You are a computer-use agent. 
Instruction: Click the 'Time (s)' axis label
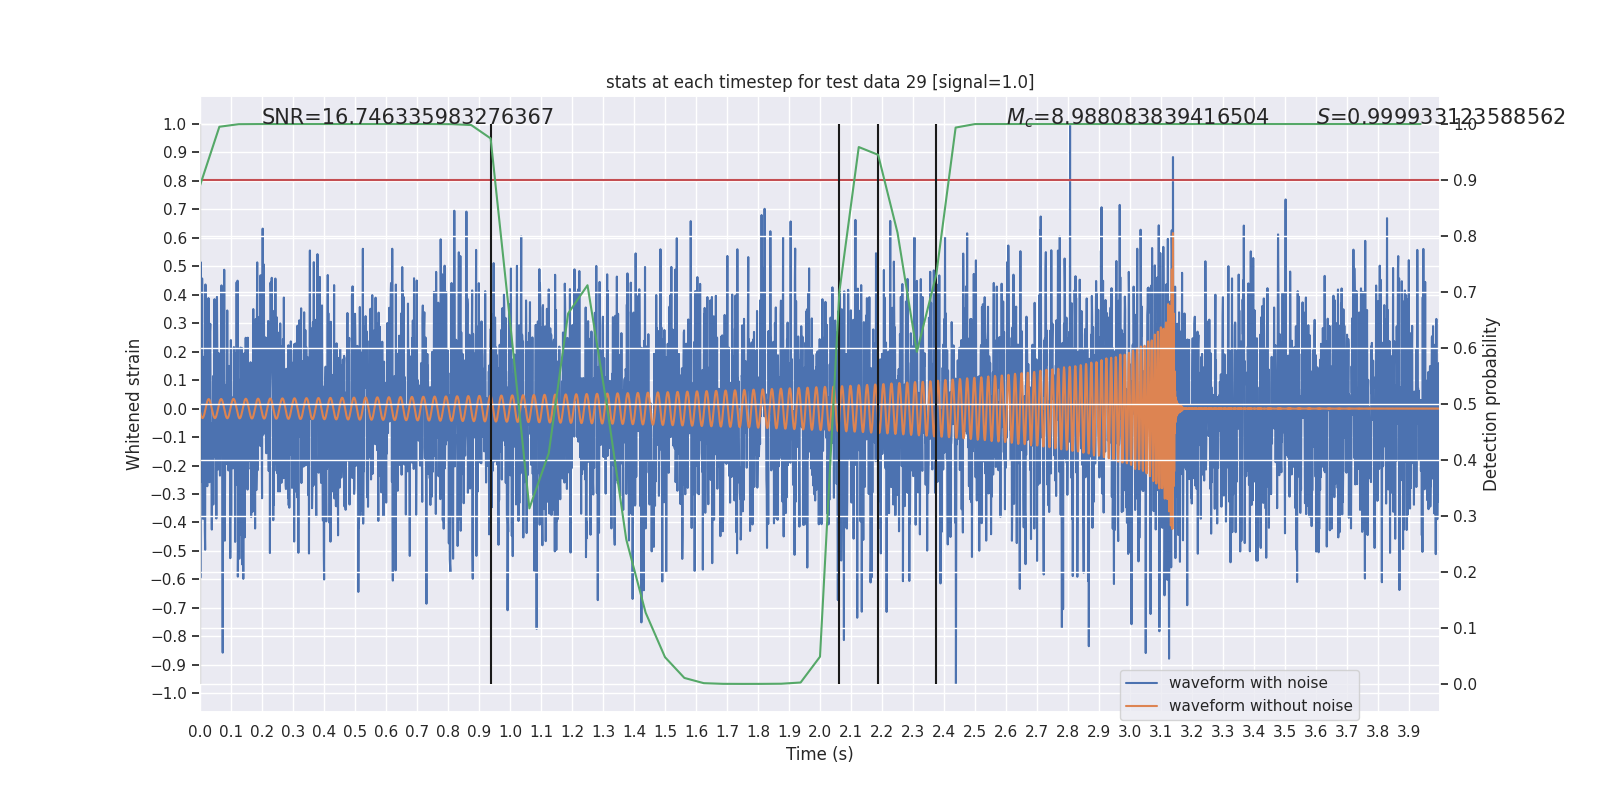point(820,754)
